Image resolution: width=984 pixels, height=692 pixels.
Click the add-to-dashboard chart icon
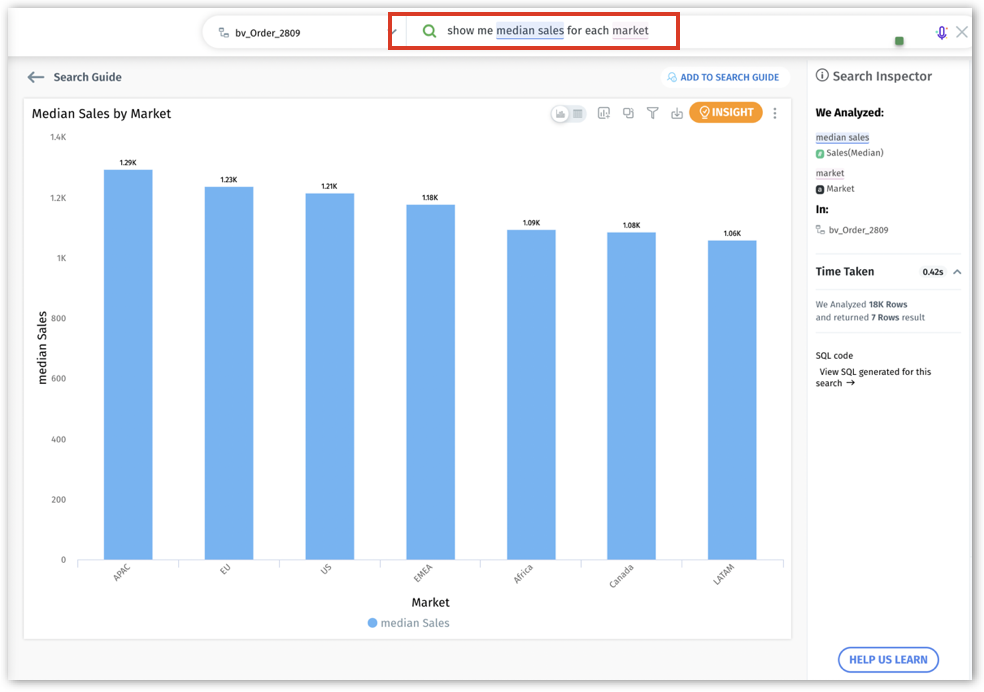click(x=604, y=113)
